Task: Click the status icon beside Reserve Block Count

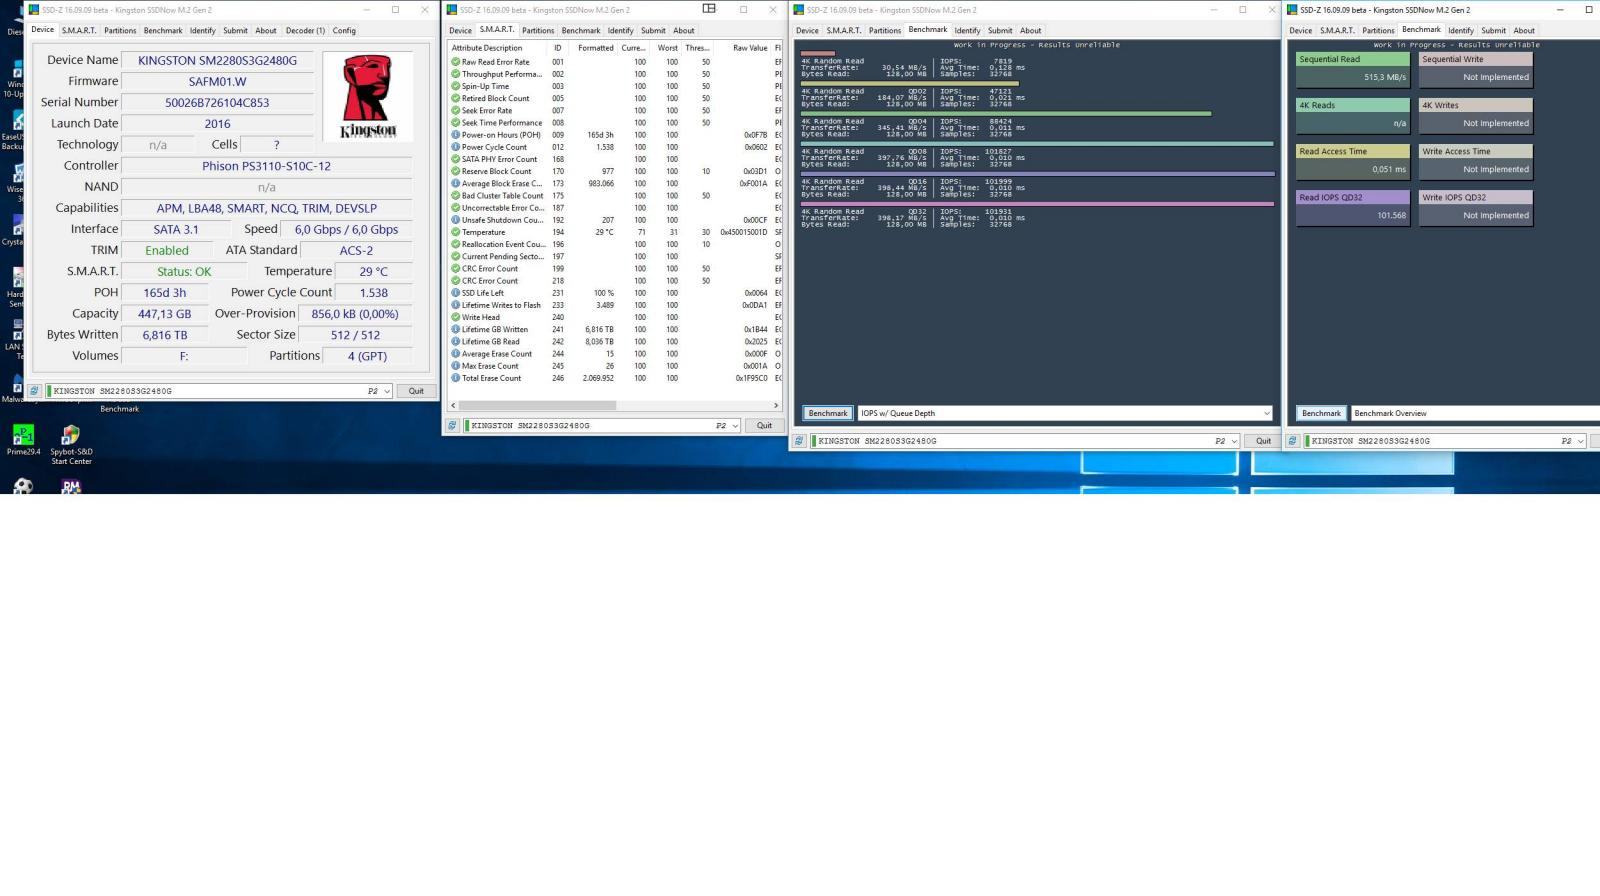Action: coord(456,171)
